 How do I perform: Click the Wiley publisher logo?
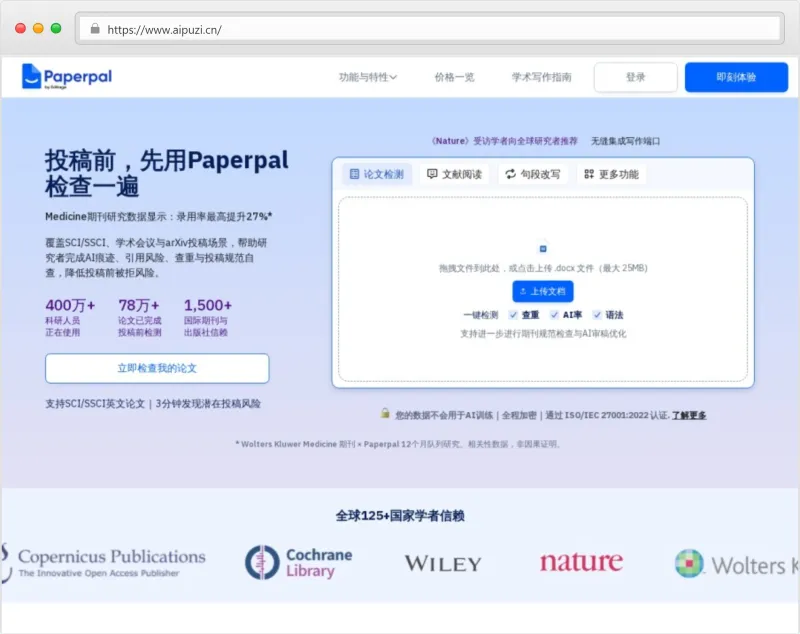click(x=443, y=564)
